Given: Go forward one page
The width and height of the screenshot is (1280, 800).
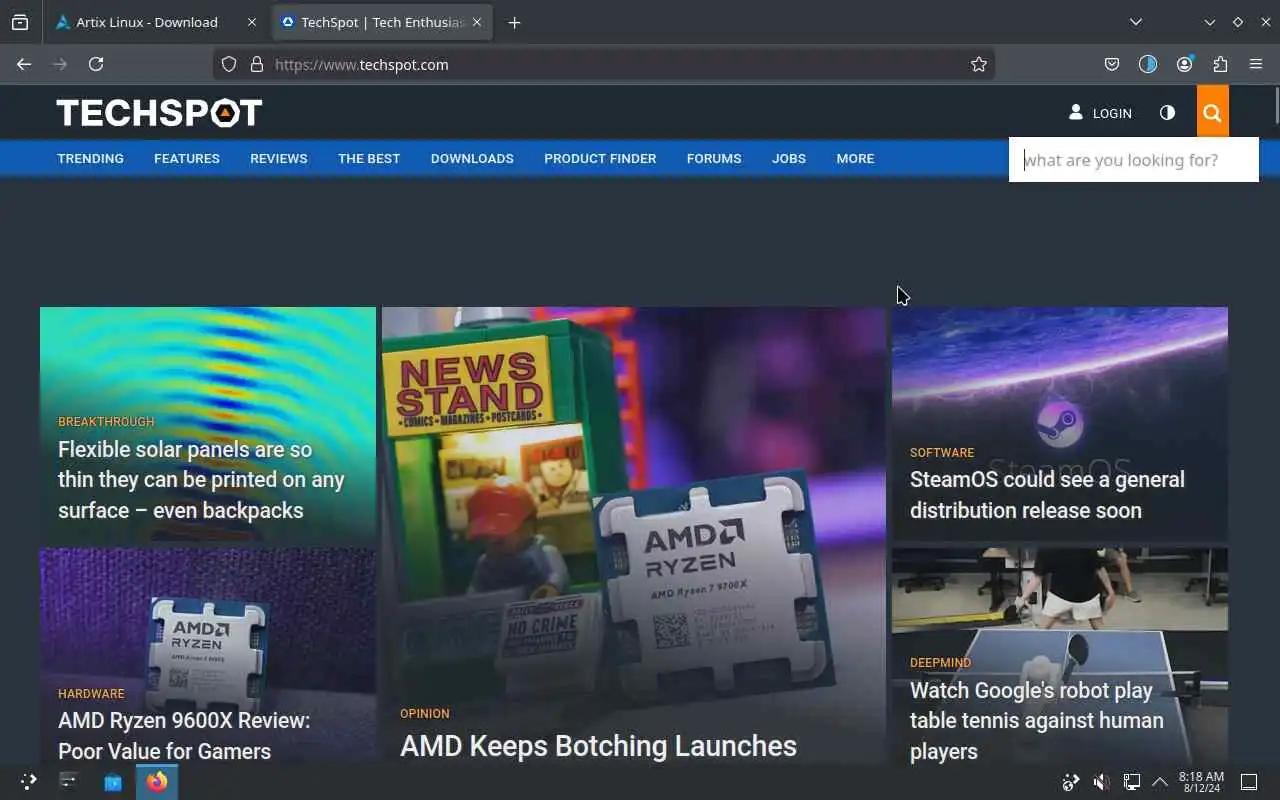Looking at the screenshot, I should pyautogui.click(x=60, y=64).
